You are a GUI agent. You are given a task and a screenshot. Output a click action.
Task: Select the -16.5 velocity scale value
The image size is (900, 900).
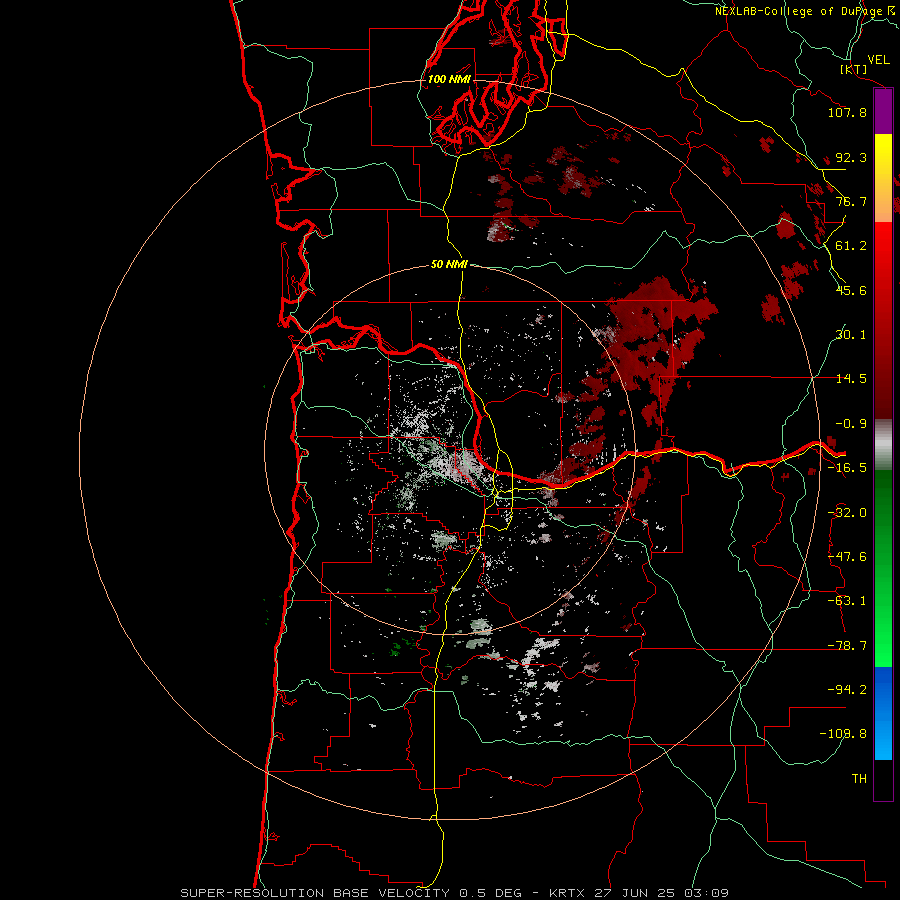[847, 468]
